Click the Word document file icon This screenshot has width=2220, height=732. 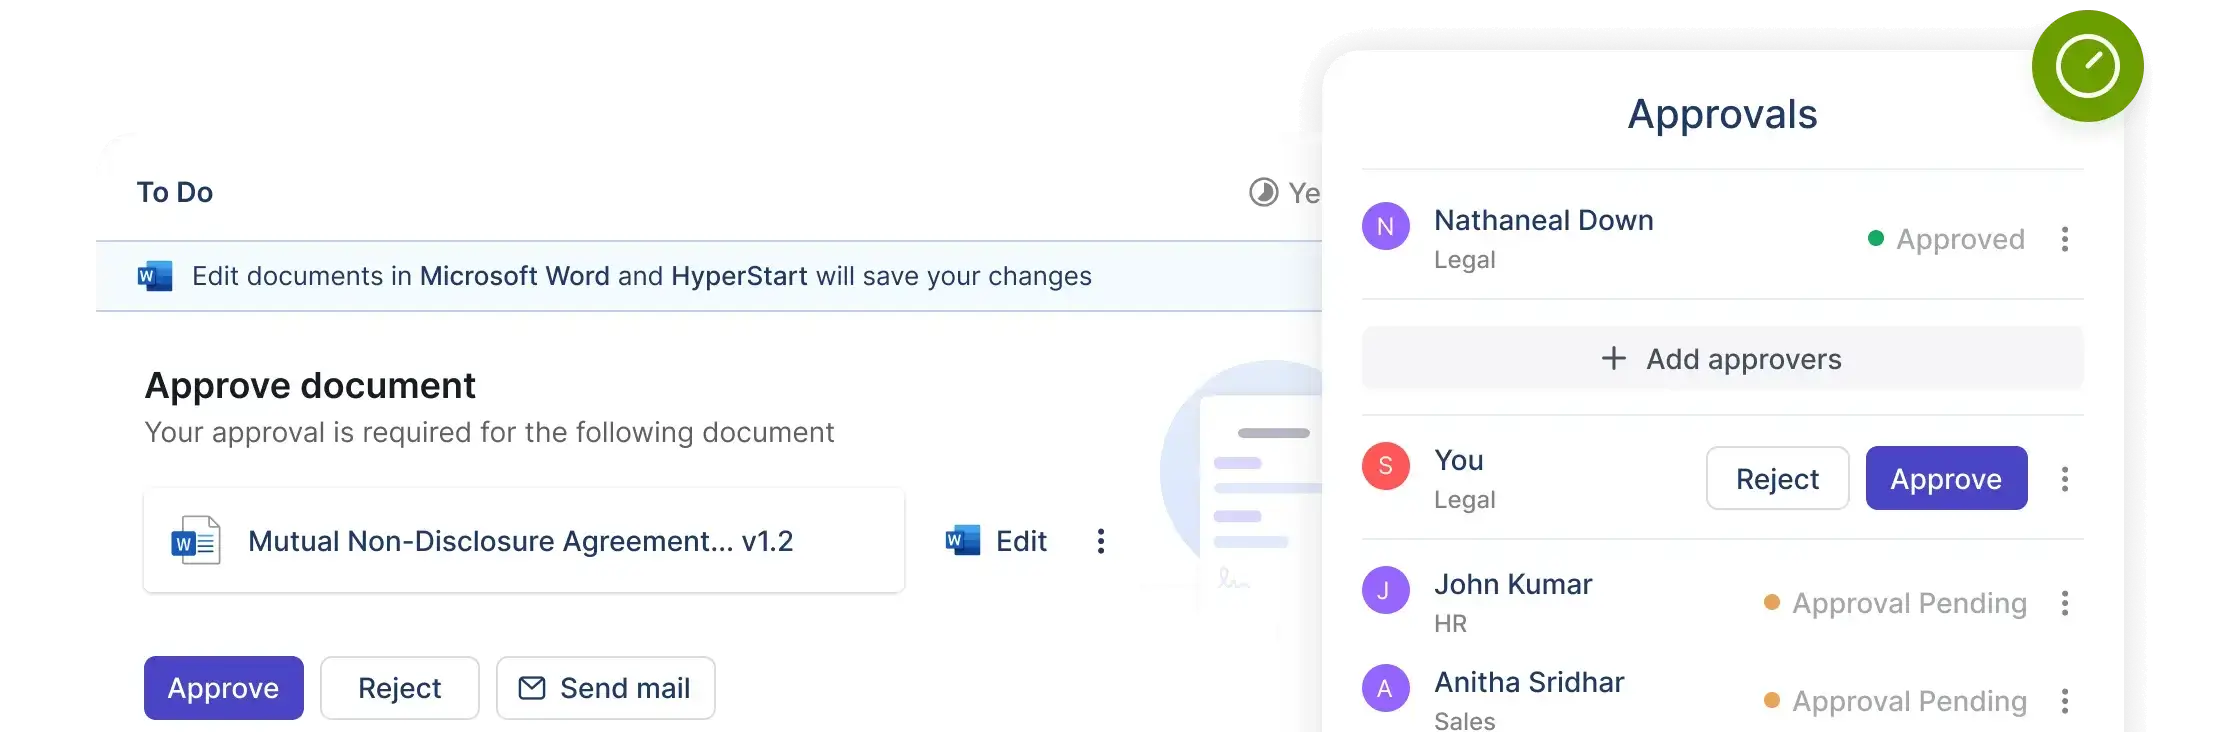196,541
